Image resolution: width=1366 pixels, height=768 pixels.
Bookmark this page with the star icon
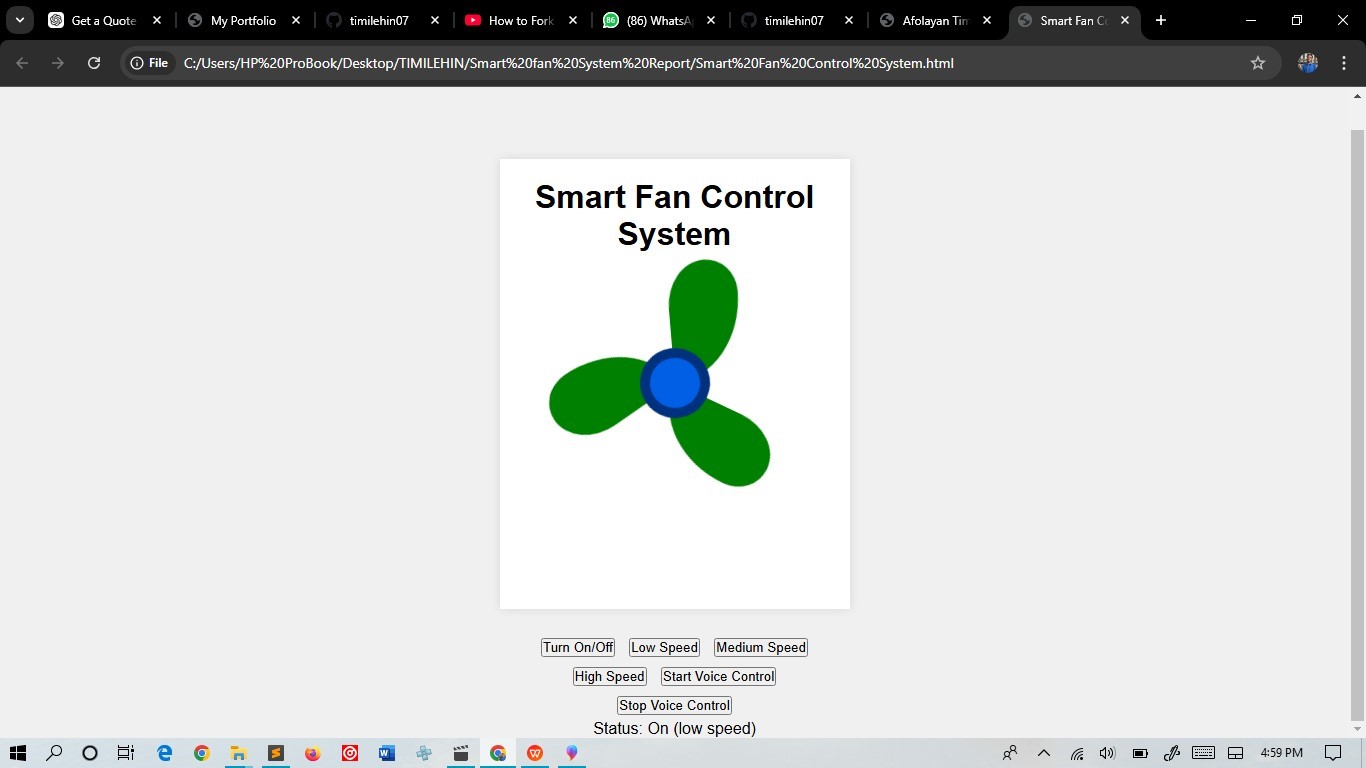click(1258, 63)
